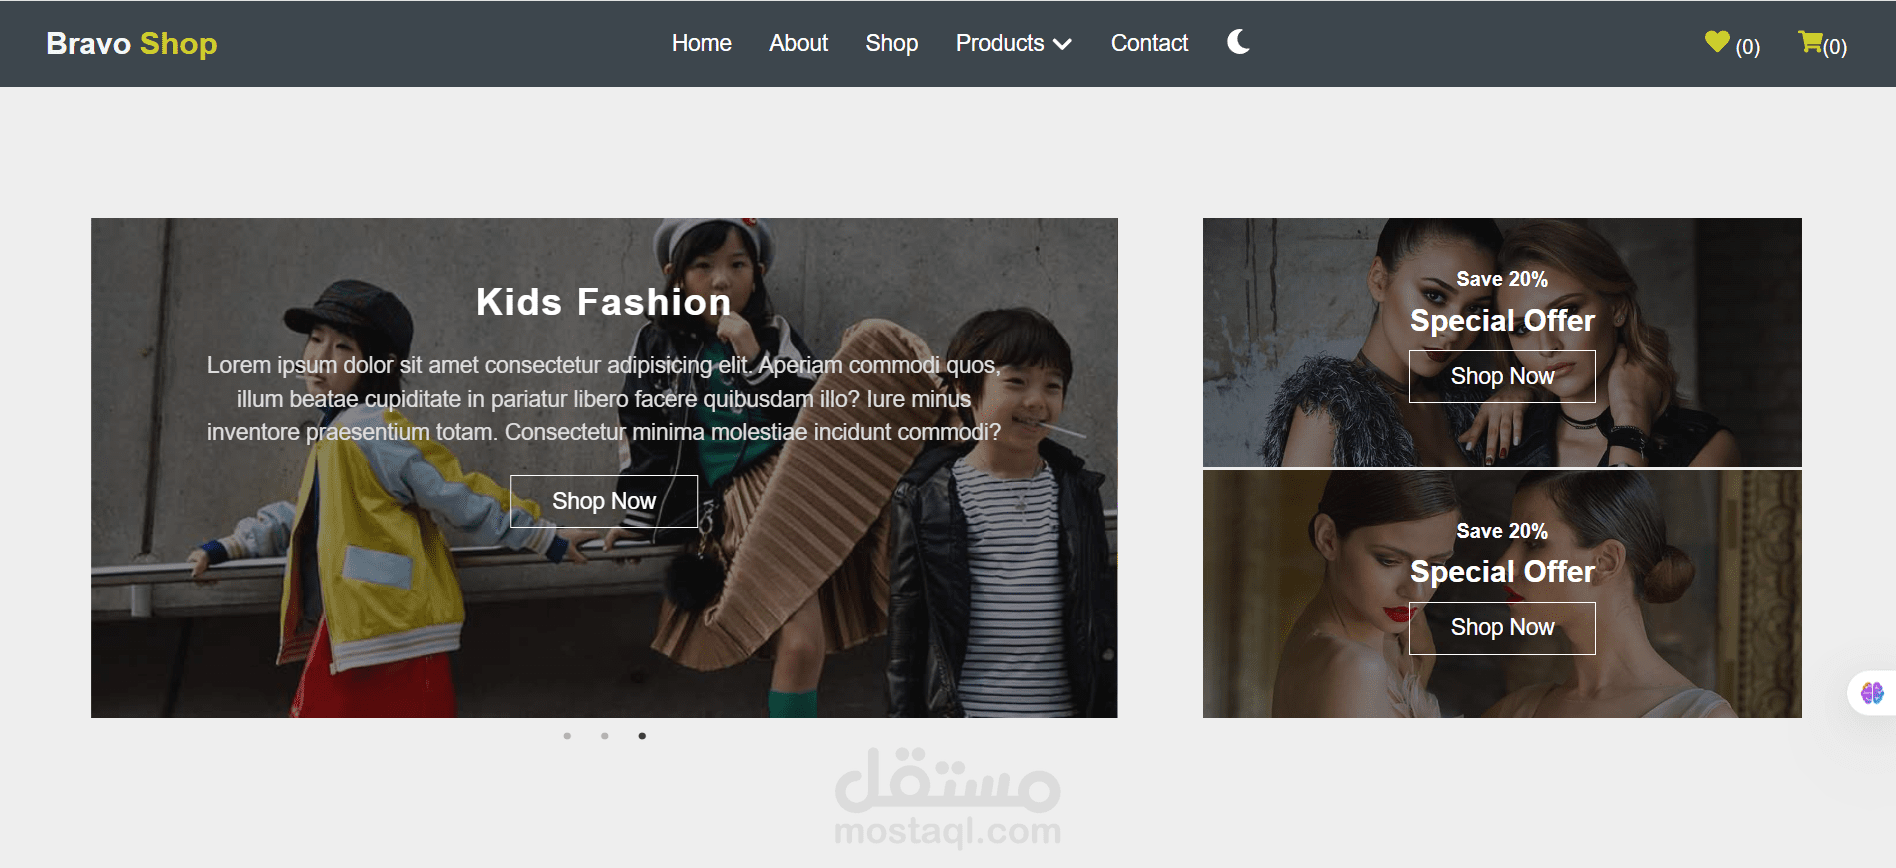Open the shopping cart icon
Screen dimensions: 1896x868
pos(1810,42)
